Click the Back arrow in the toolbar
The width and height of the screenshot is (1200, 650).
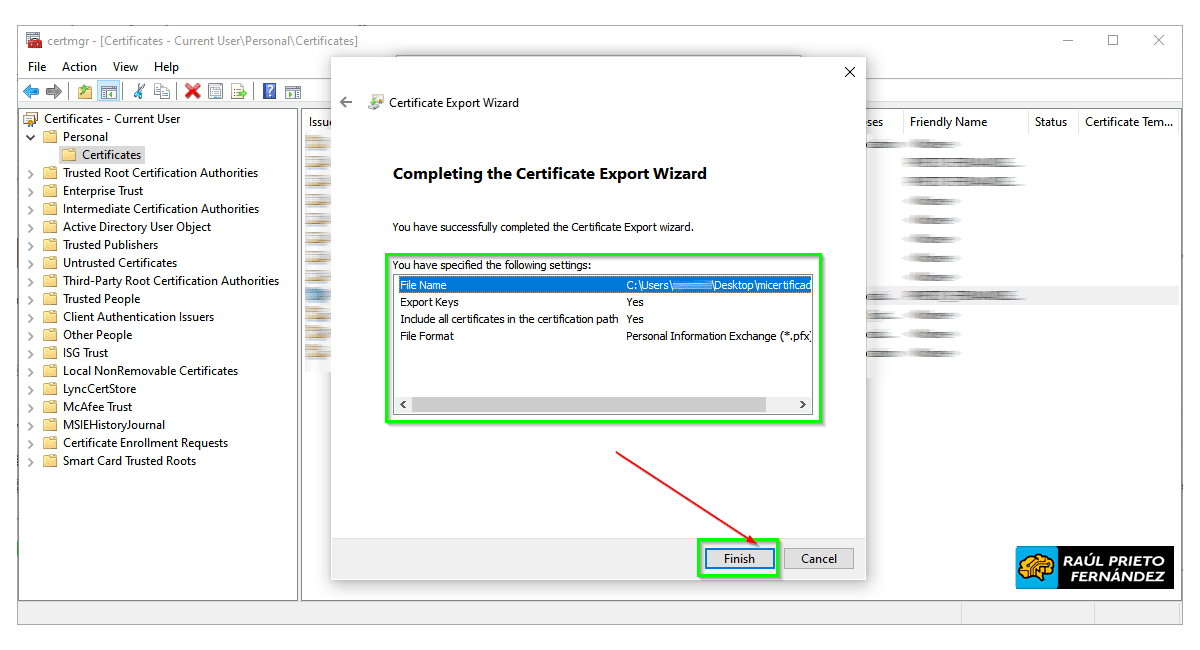pyautogui.click(x=31, y=92)
